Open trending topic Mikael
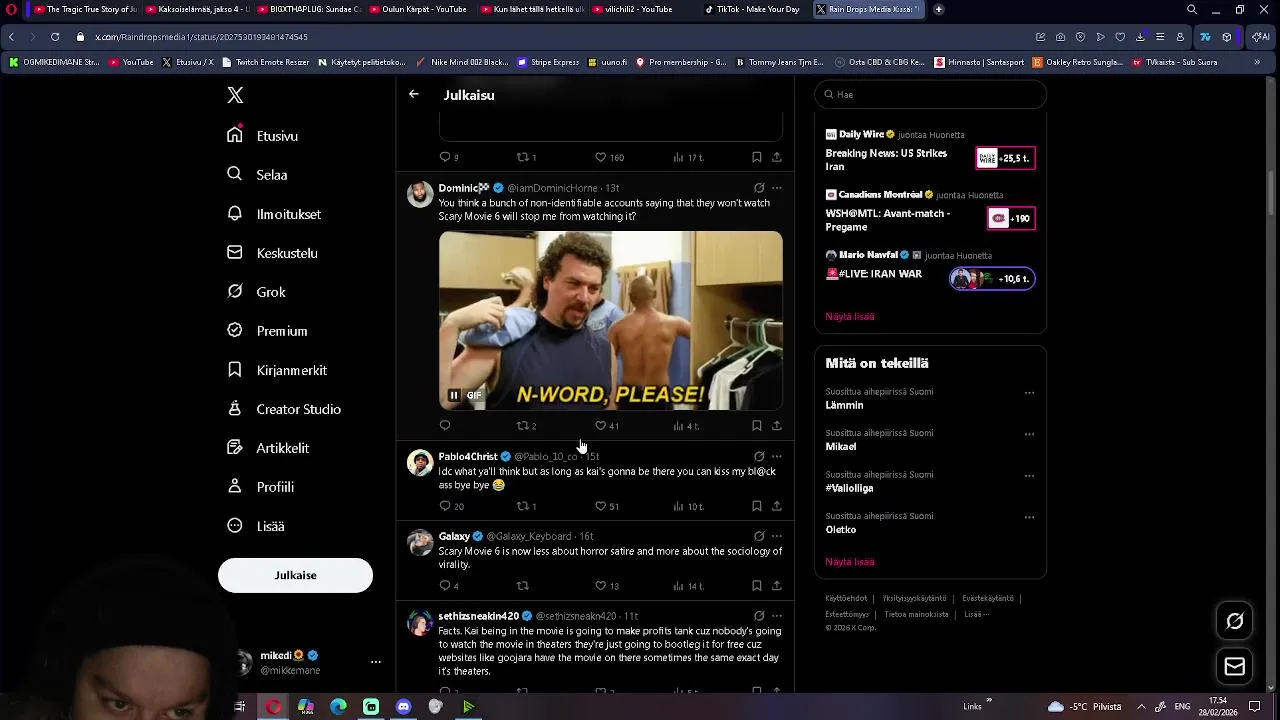This screenshot has width=1280, height=720. click(841, 447)
